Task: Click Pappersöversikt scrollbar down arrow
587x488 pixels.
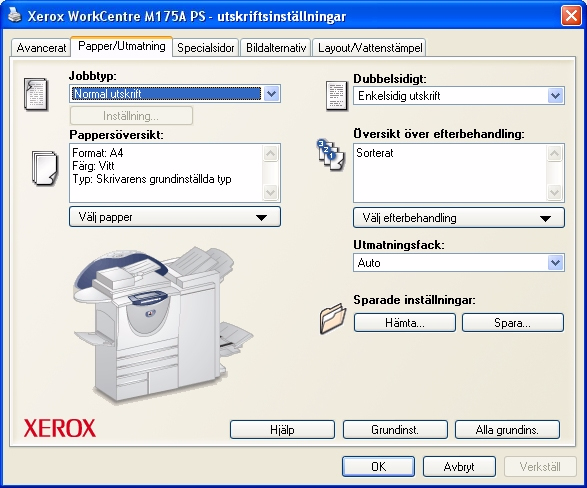Action: point(271,192)
